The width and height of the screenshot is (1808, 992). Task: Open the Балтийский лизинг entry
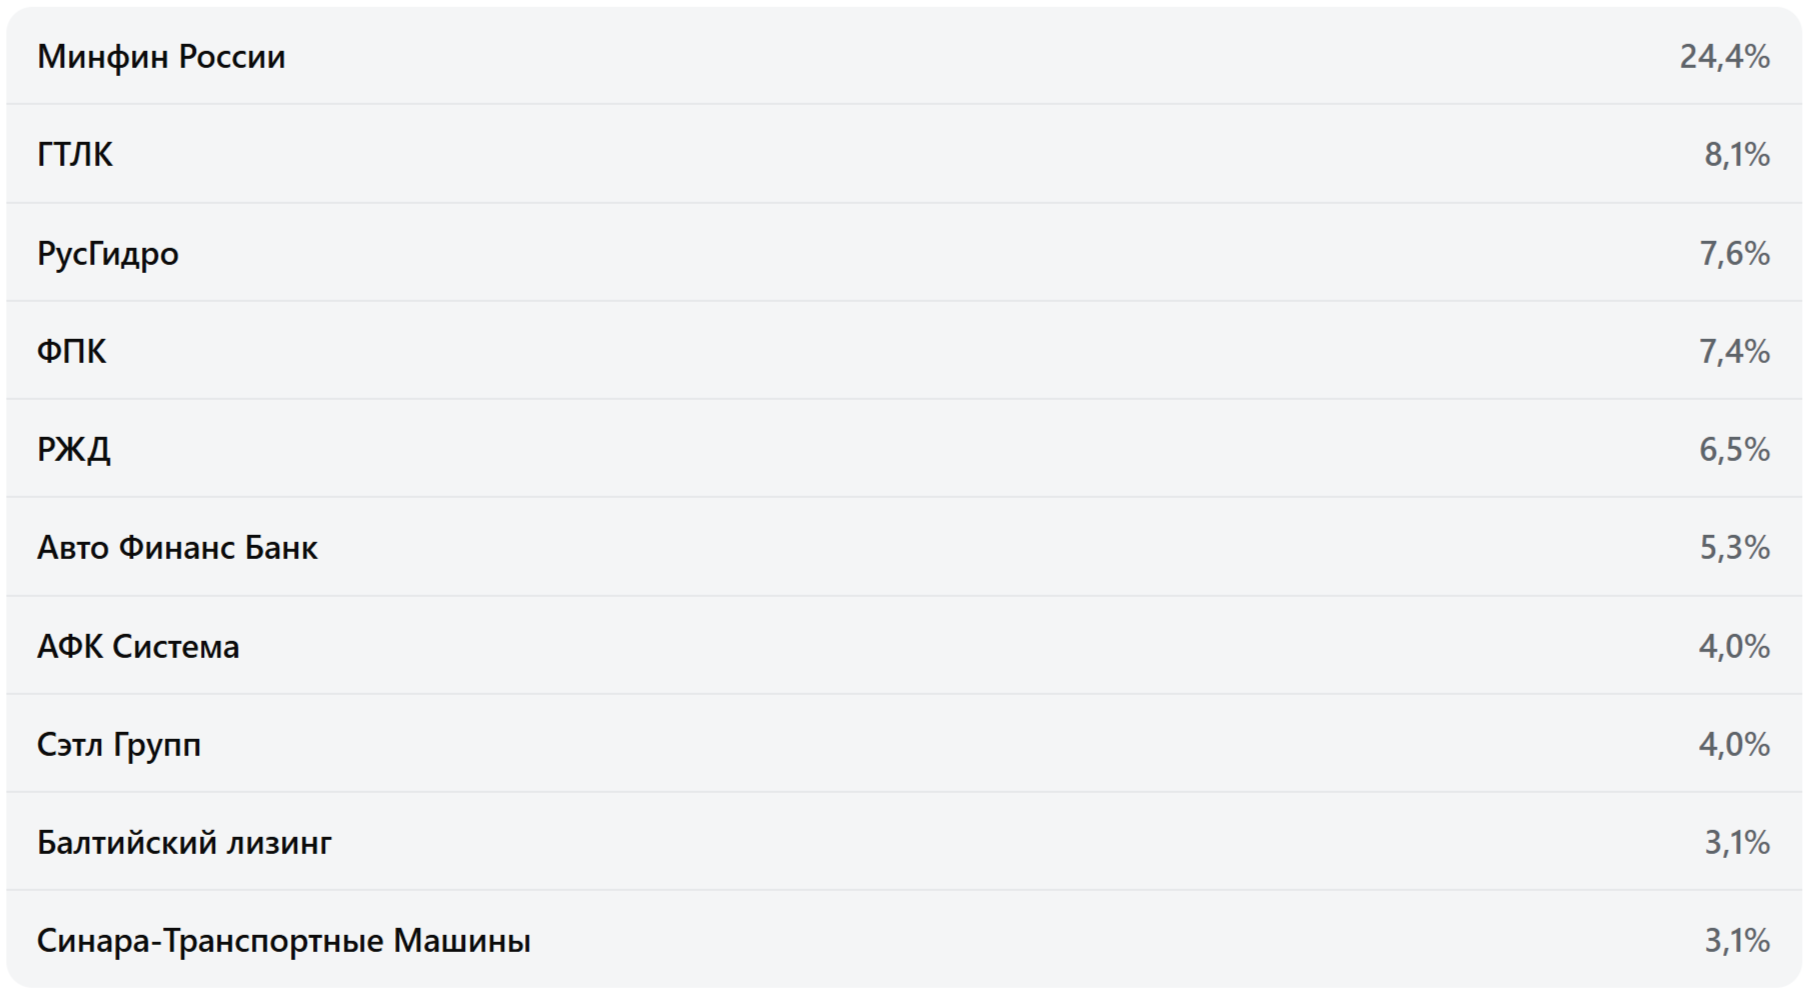[184, 843]
